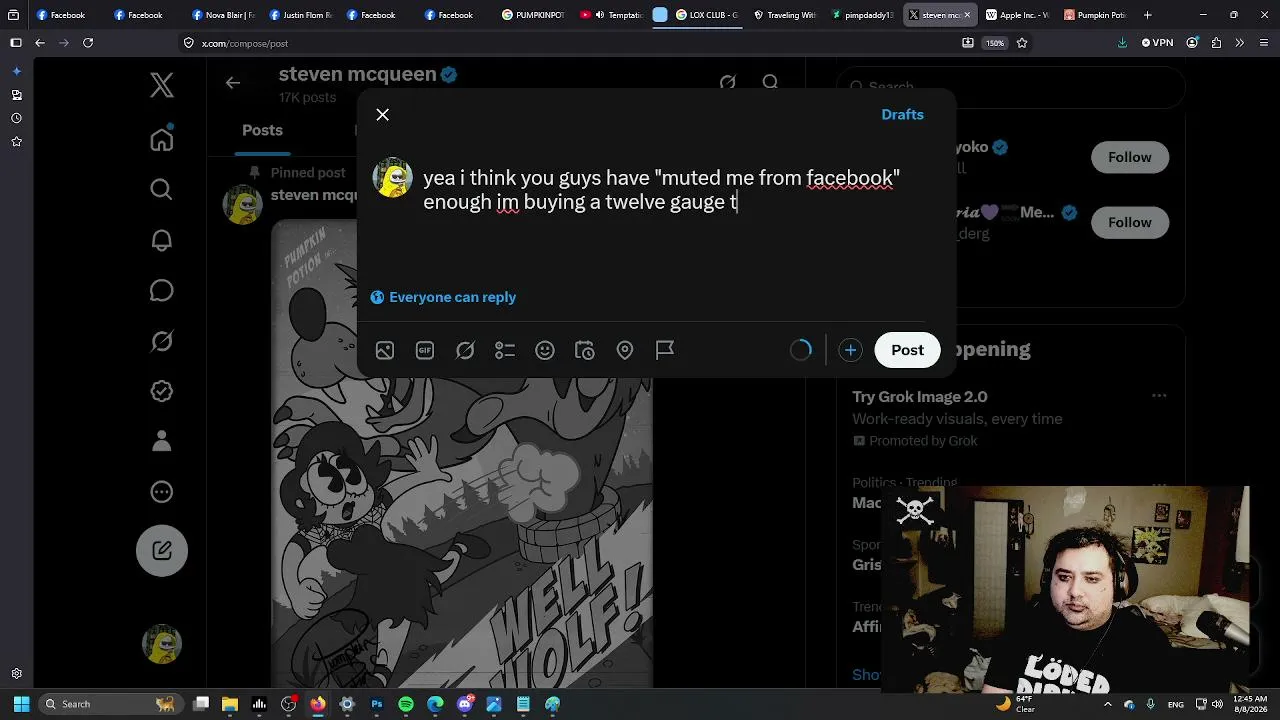The image size is (1280, 720).
Task: Open Photoshop from the taskbar
Action: pos(377,704)
